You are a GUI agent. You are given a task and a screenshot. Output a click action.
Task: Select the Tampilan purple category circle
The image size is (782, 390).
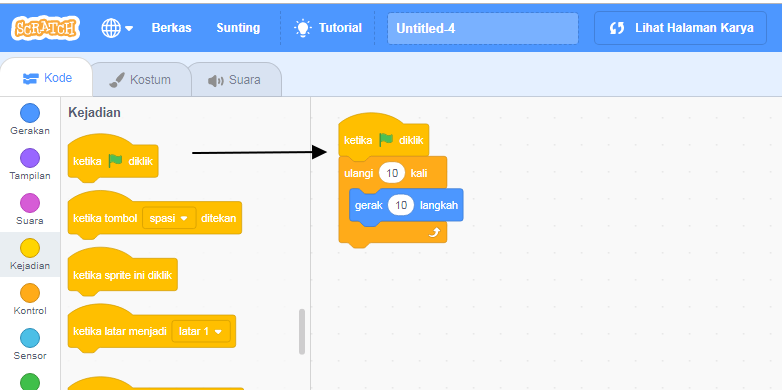(30, 158)
